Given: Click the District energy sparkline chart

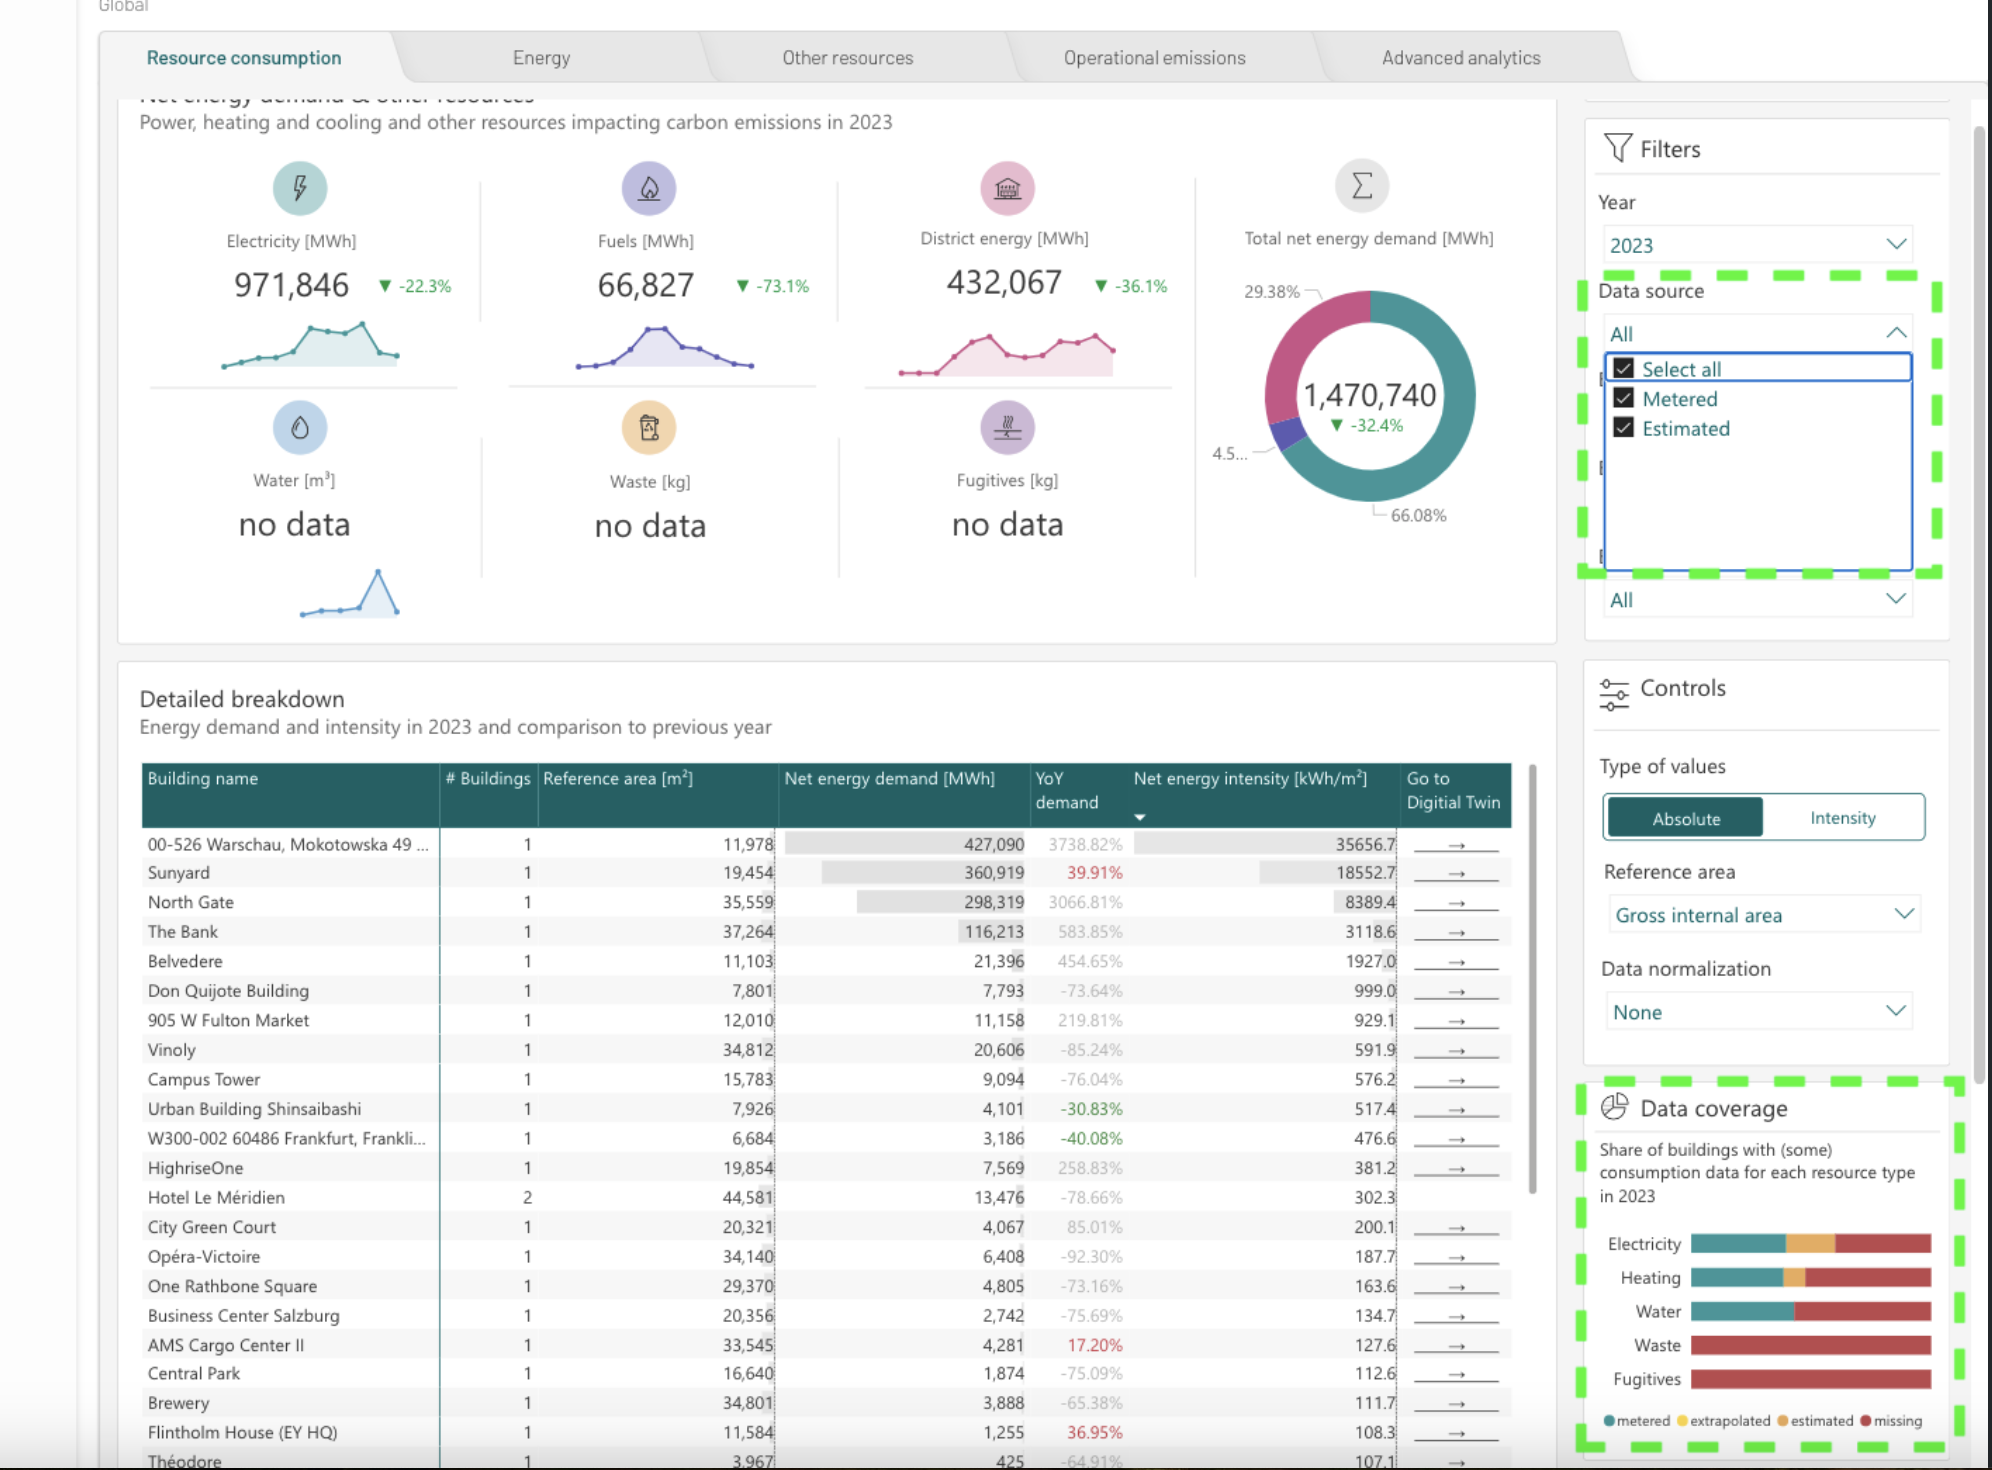Looking at the screenshot, I should [x=1006, y=354].
